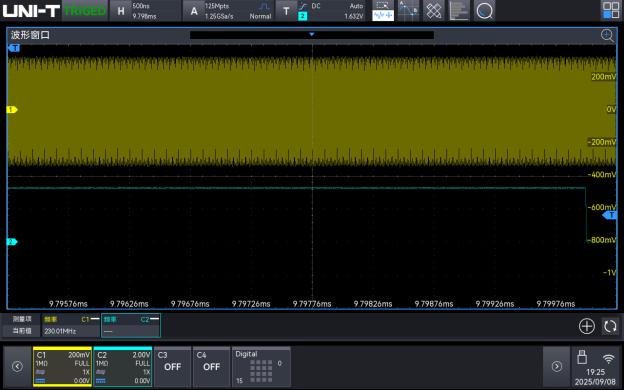Reset measurement statistics with refresh icon

[610, 326]
